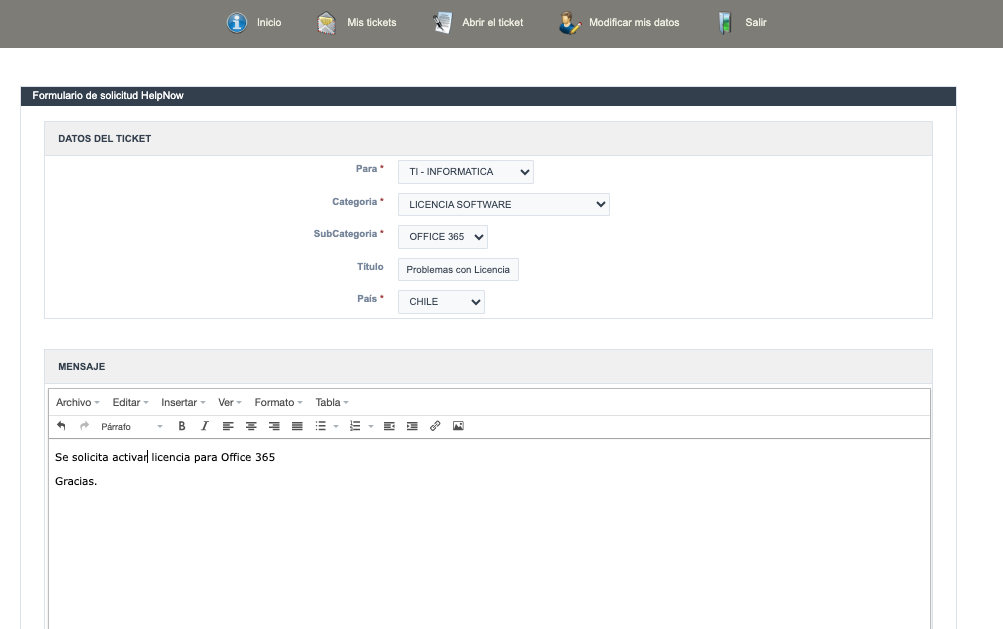Viewport: 1003px width, 629px height.
Task: Center-align the message text
Action: (251, 426)
